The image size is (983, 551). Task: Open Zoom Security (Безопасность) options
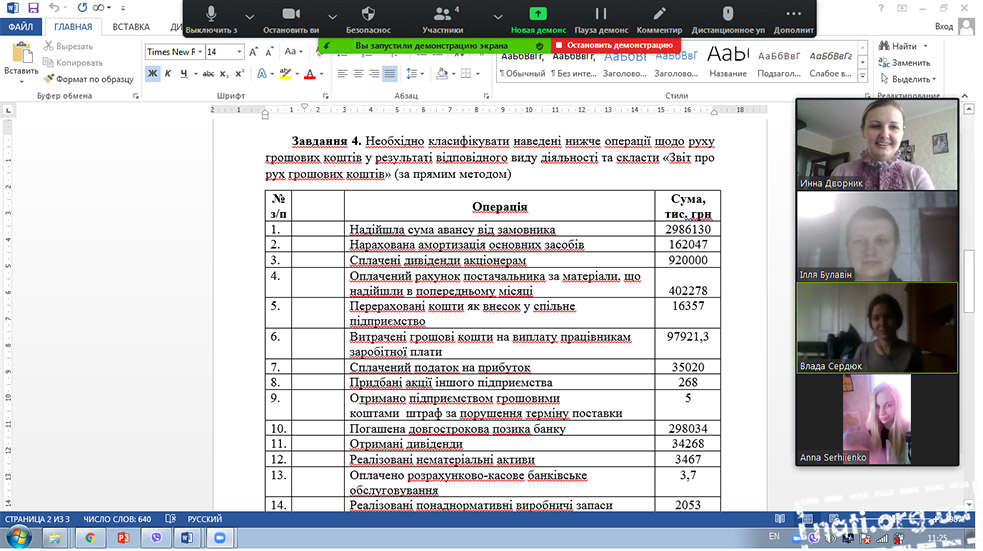coord(368,19)
